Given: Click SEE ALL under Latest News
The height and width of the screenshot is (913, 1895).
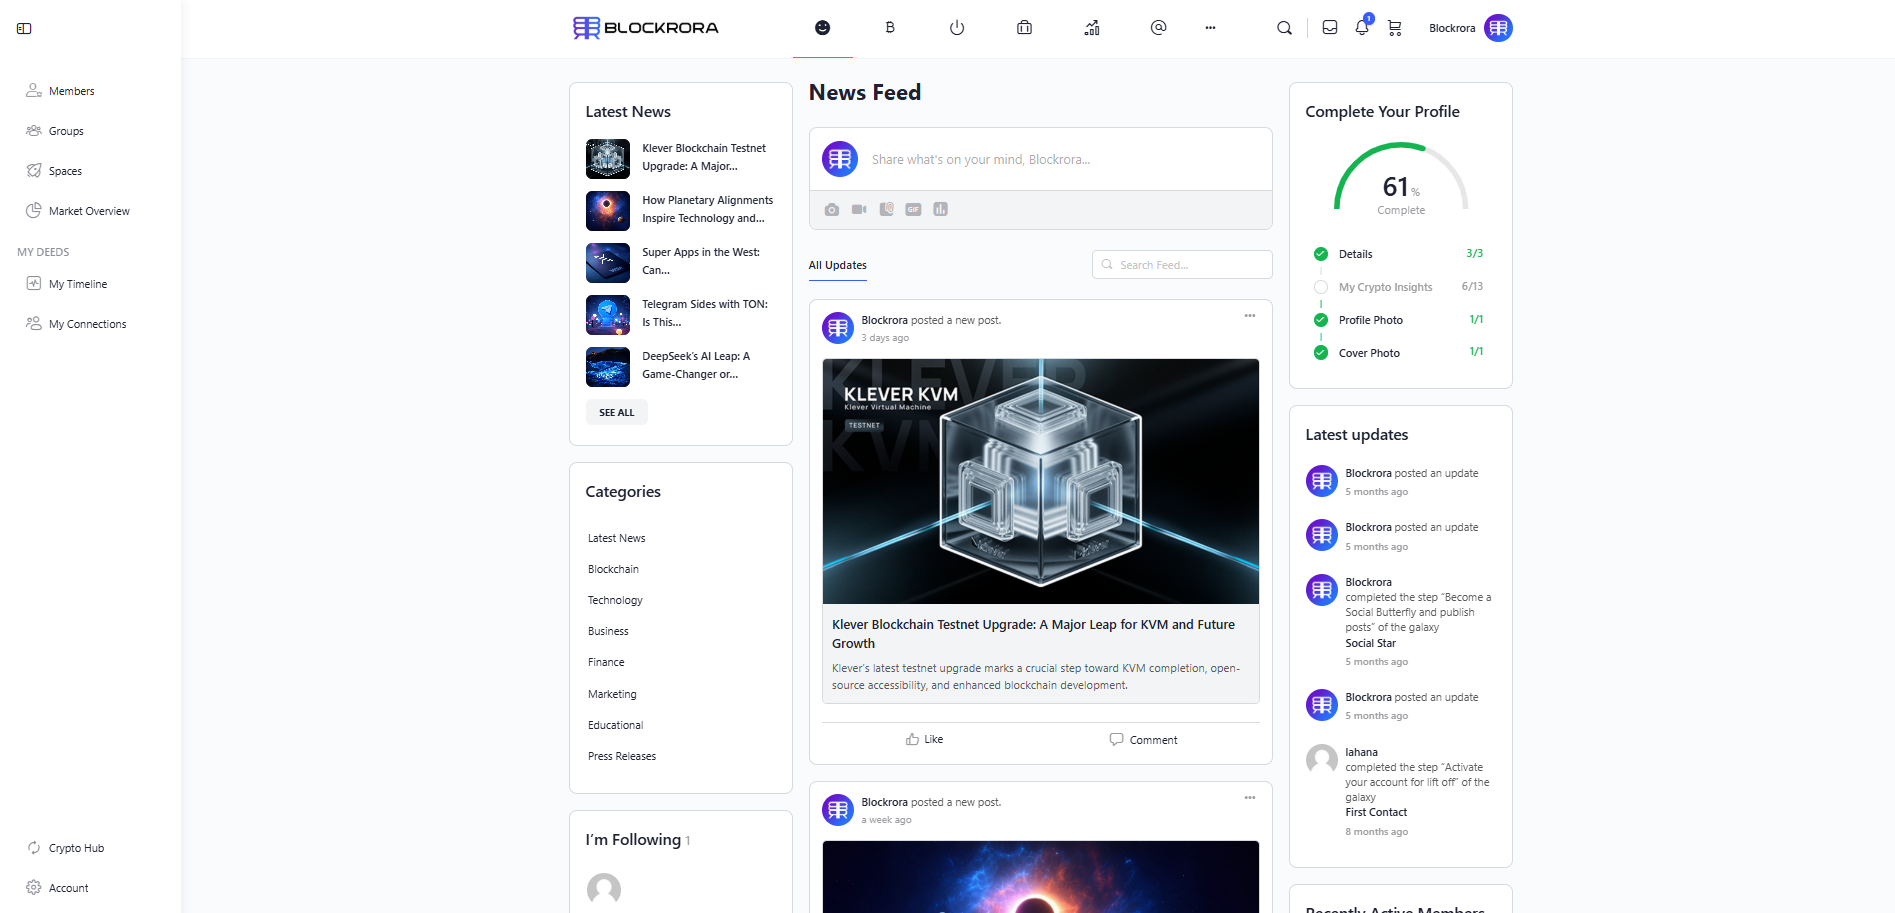Looking at the screenshot, I should click(616, 412).
